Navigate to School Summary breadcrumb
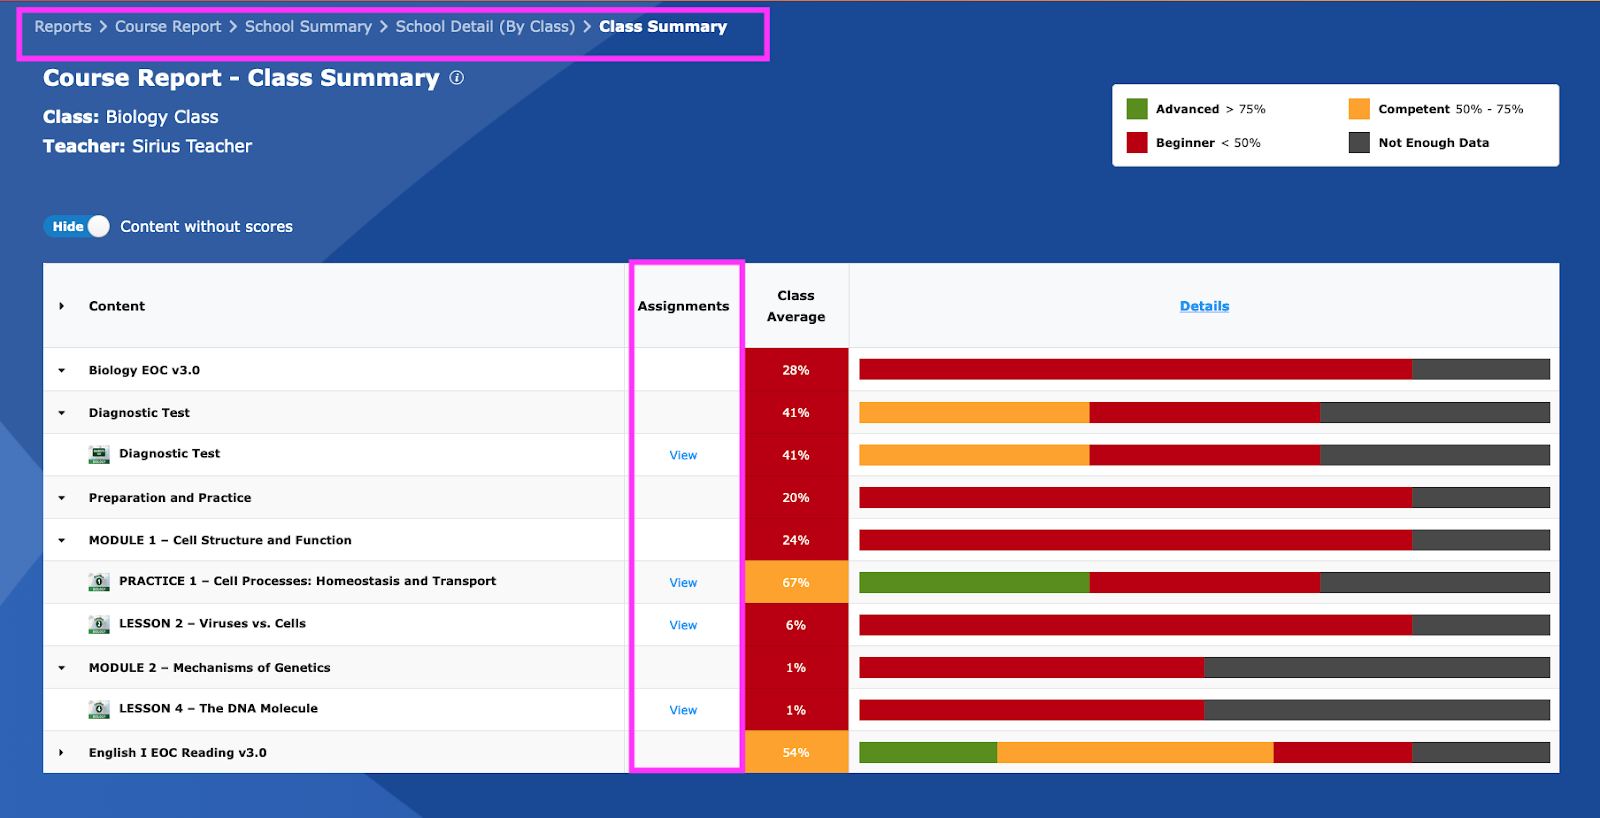Image resolution: width=1600 pixels, height=818 pixels. pos(308,27)
